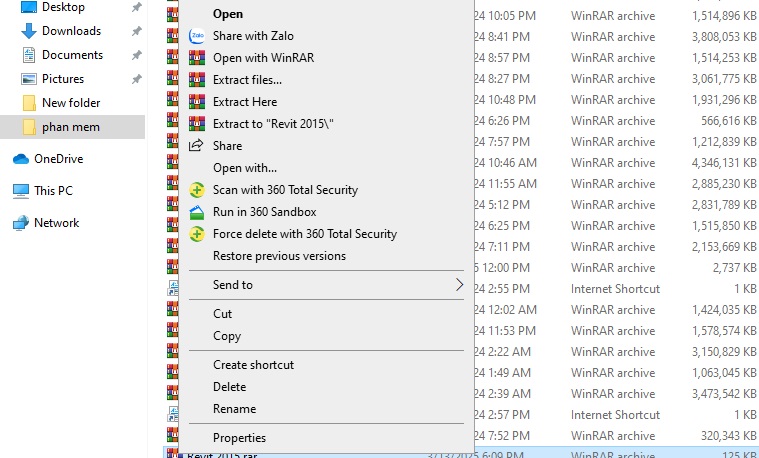Click the sandbox icon for Run in 360 Sandbox

coord(198,212)
